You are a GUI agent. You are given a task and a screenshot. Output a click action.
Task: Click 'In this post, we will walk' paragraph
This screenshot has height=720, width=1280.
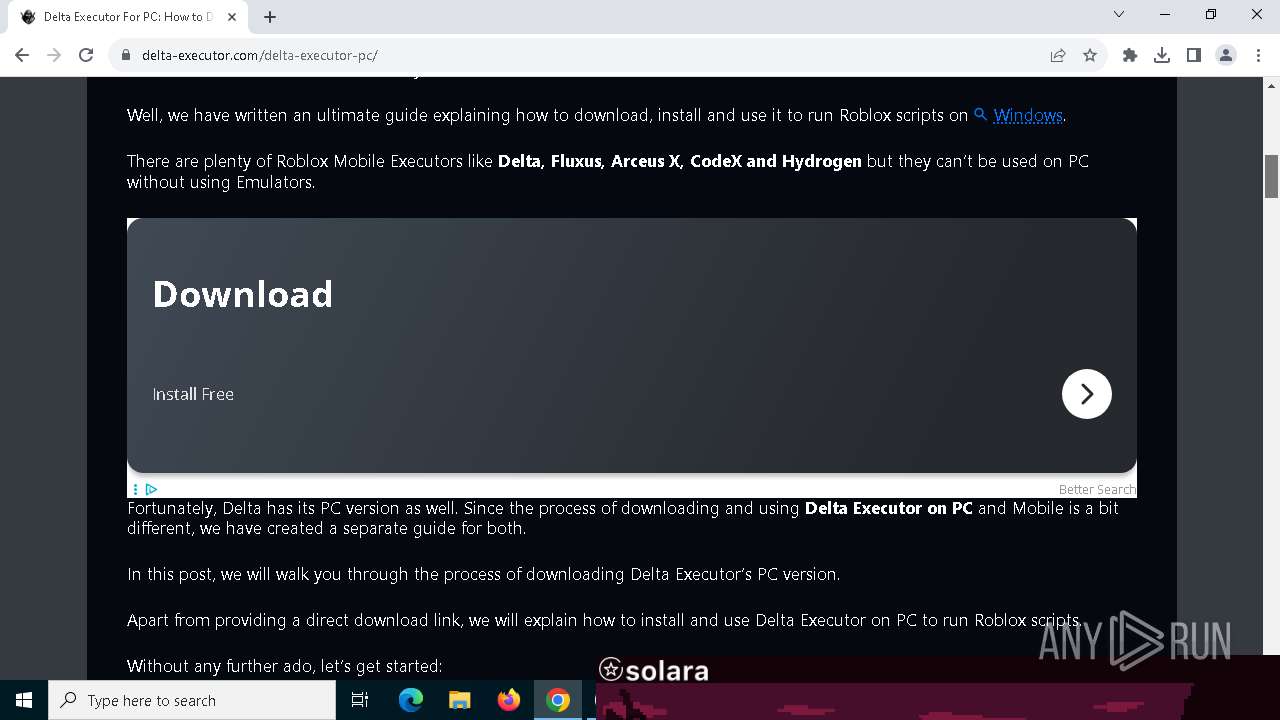(x=483, y=574)
